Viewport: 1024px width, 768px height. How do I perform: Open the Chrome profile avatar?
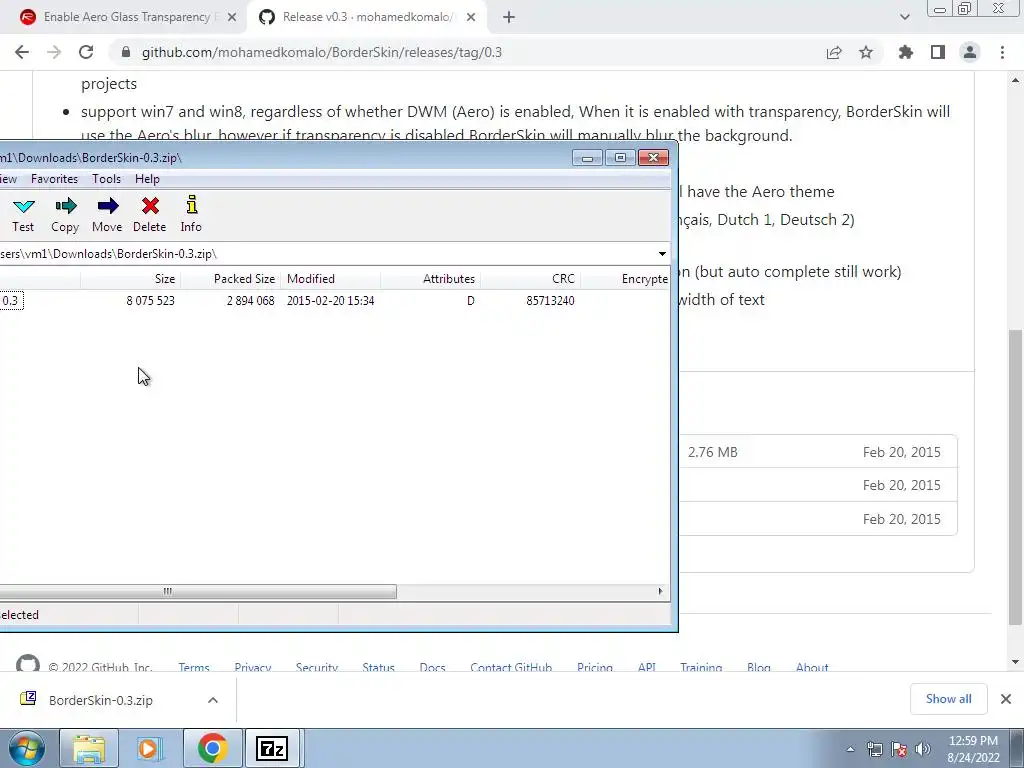pyautogui.click(x=970, y=52)
